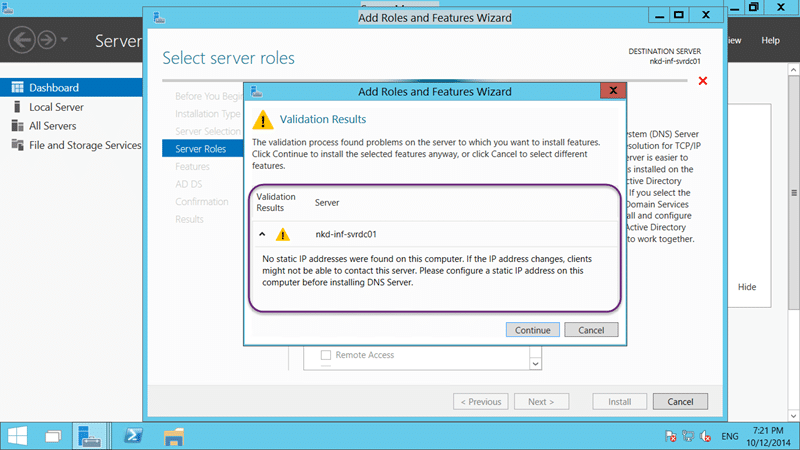Open the Installation Type wizard step

point(208,114)
